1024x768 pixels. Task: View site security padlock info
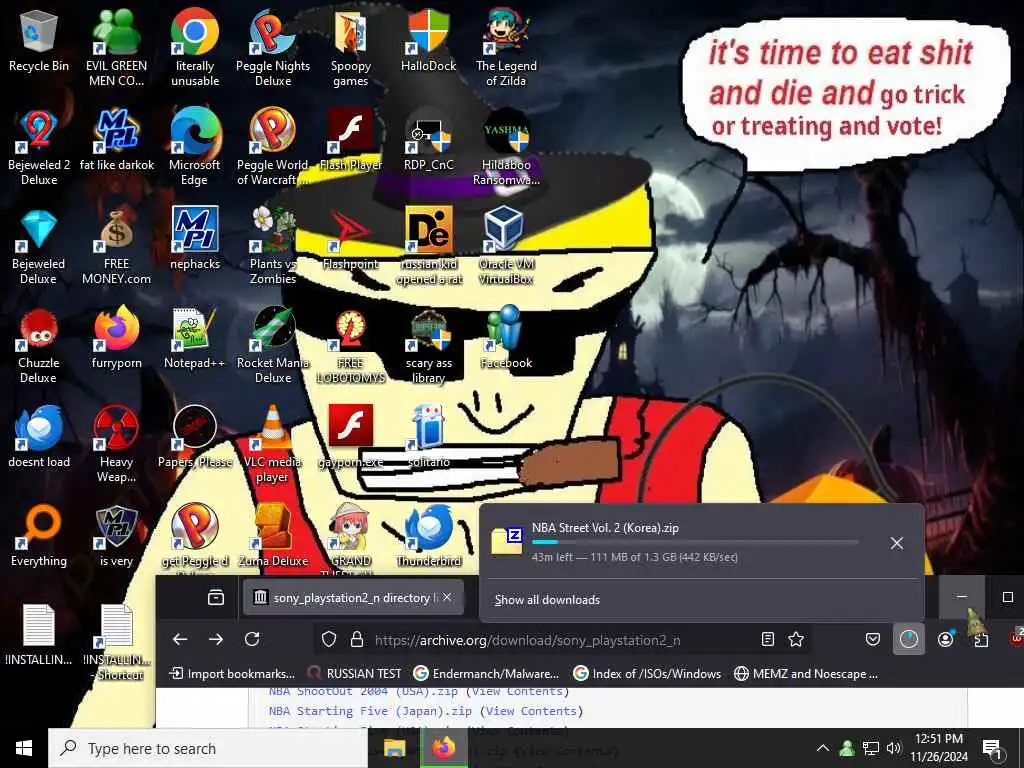(357, 639)
